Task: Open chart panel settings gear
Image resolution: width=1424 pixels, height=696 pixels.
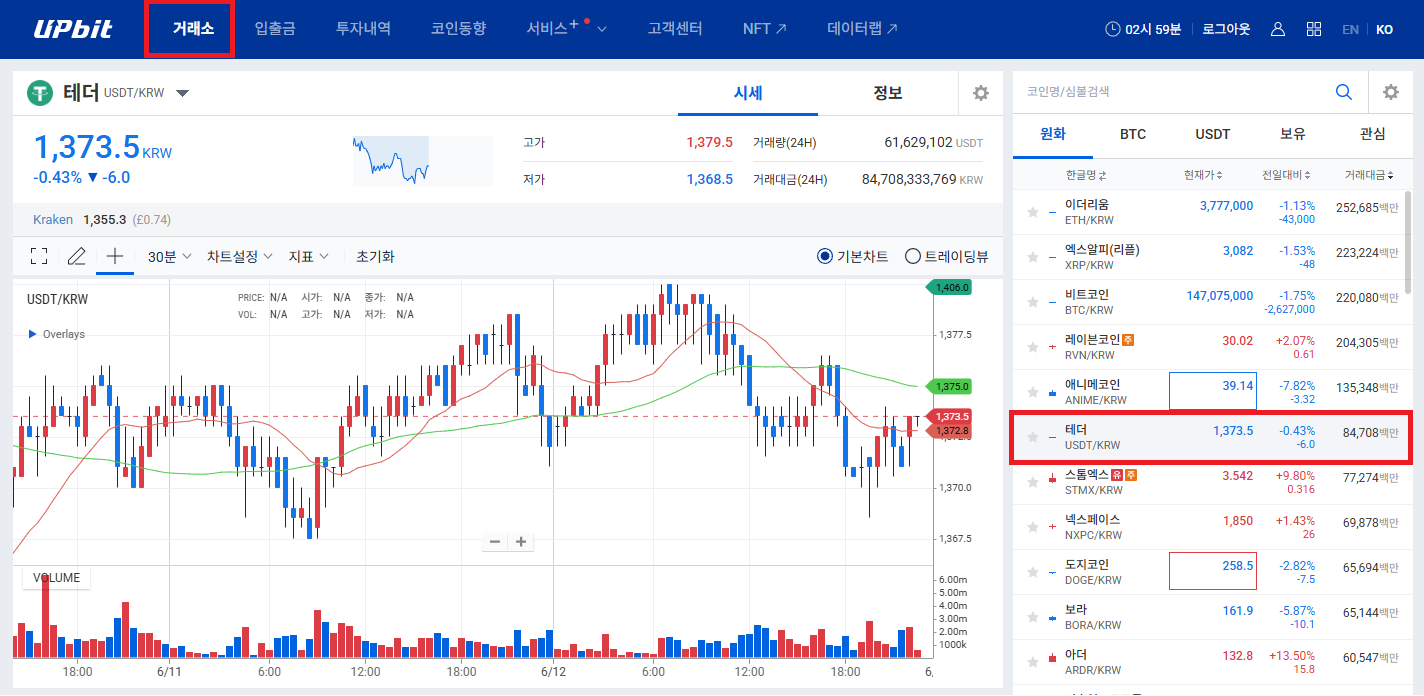Action: [981, 93]
